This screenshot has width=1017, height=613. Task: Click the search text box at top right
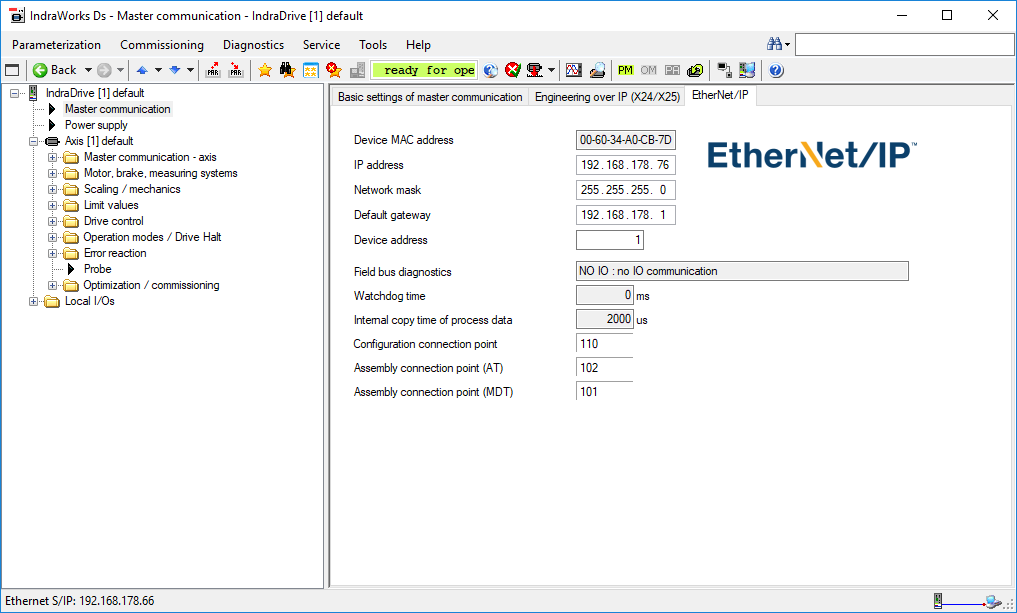[x=904, y=44]
